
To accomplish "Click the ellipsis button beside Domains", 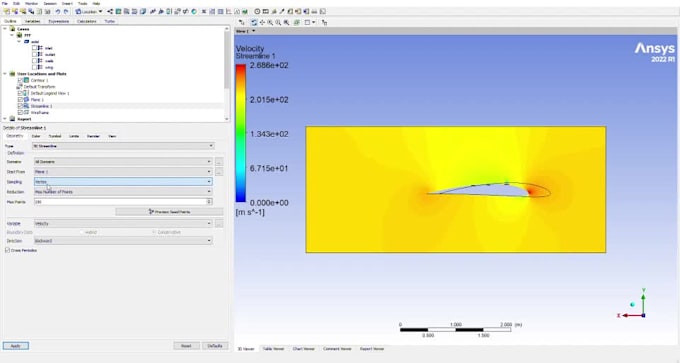I will [219, 162].
